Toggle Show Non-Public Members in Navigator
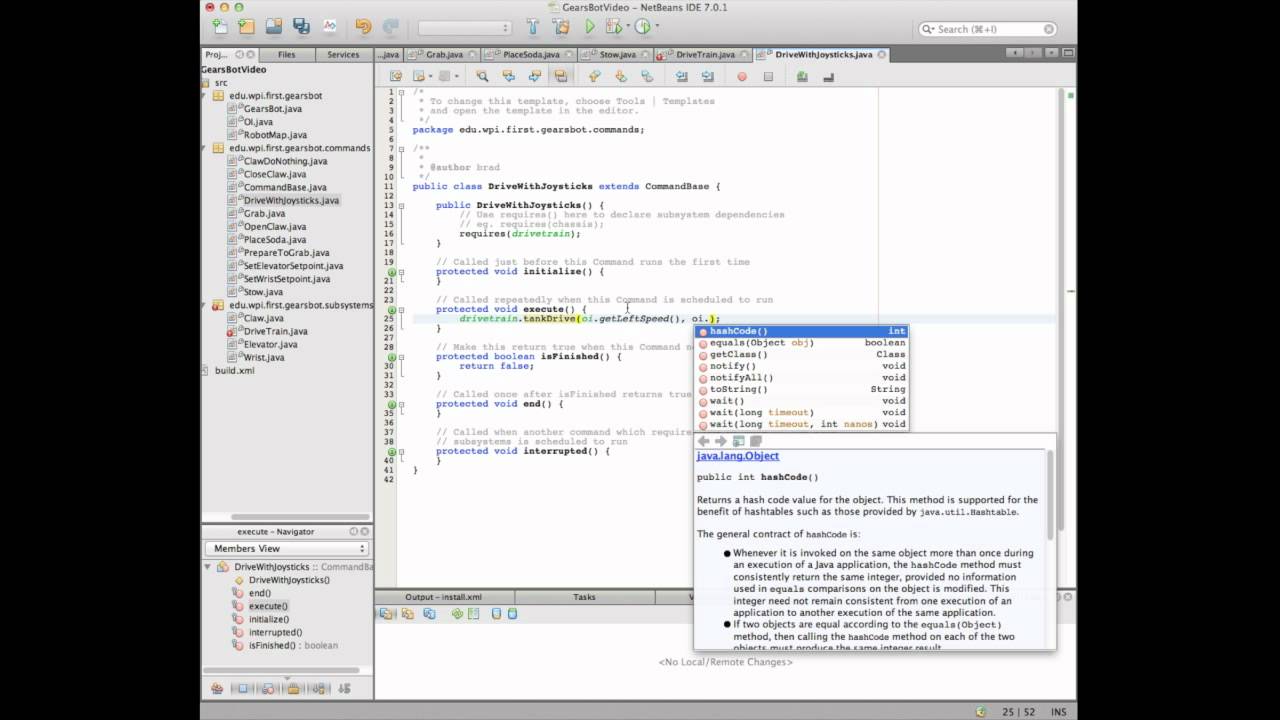Screen dimensions: 1280x720 pyautogui.click(x=293, y=688)
